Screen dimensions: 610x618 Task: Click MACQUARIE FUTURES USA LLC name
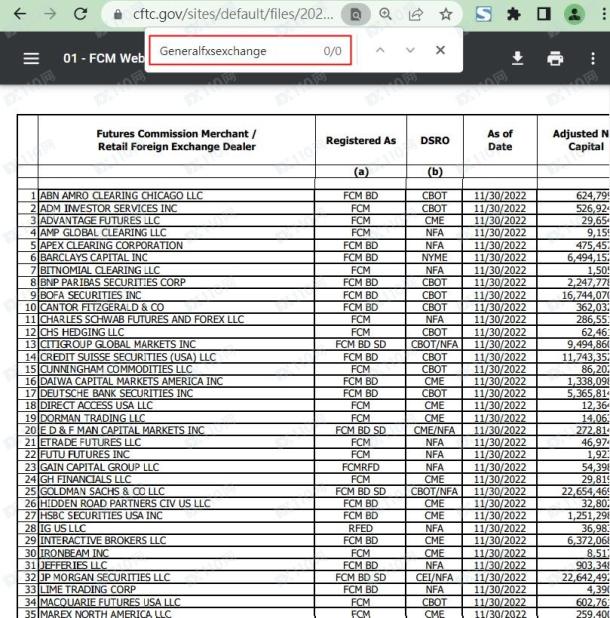(x=110, y=602)
